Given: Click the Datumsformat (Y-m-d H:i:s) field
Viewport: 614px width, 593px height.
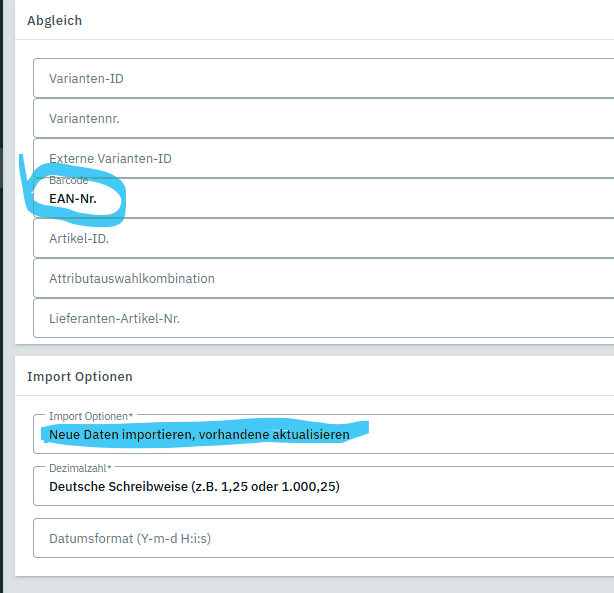Looking at the screenshot, I should tap(320, 538).
